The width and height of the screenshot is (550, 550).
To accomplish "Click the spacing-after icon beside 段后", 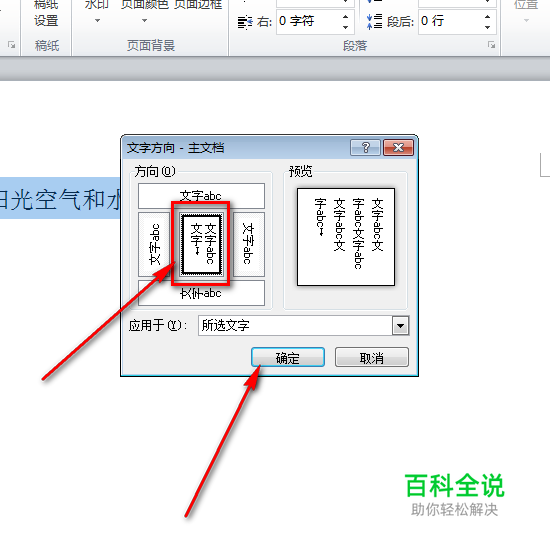I will 374,22.
